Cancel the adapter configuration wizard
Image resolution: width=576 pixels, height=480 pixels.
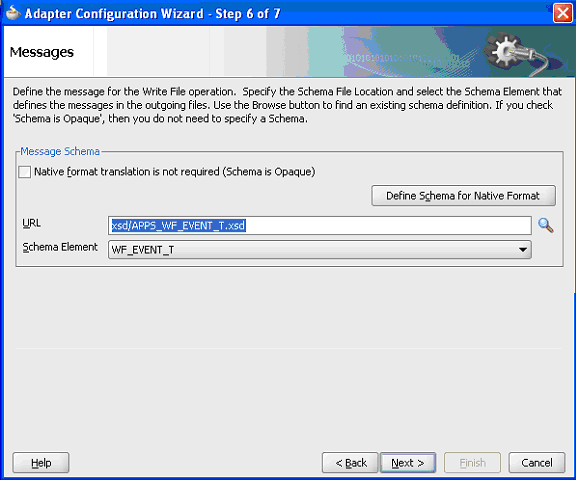coord(537,463)
